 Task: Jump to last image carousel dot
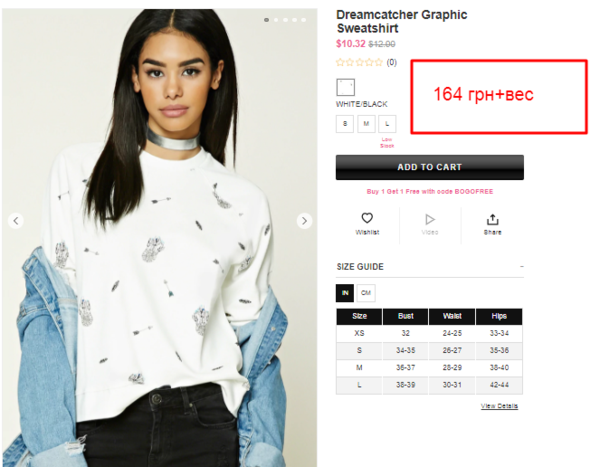tap(303, 20)
